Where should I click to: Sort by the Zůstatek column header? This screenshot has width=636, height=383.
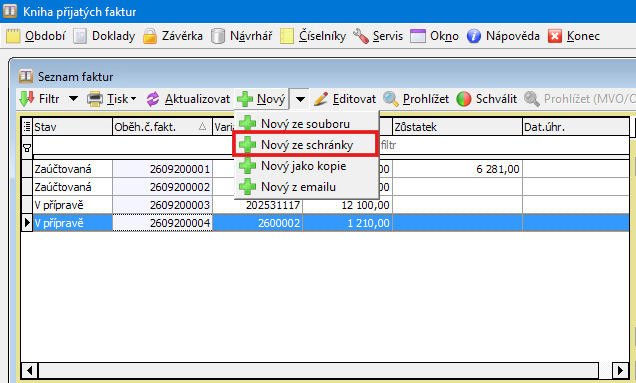click(457, 127)
